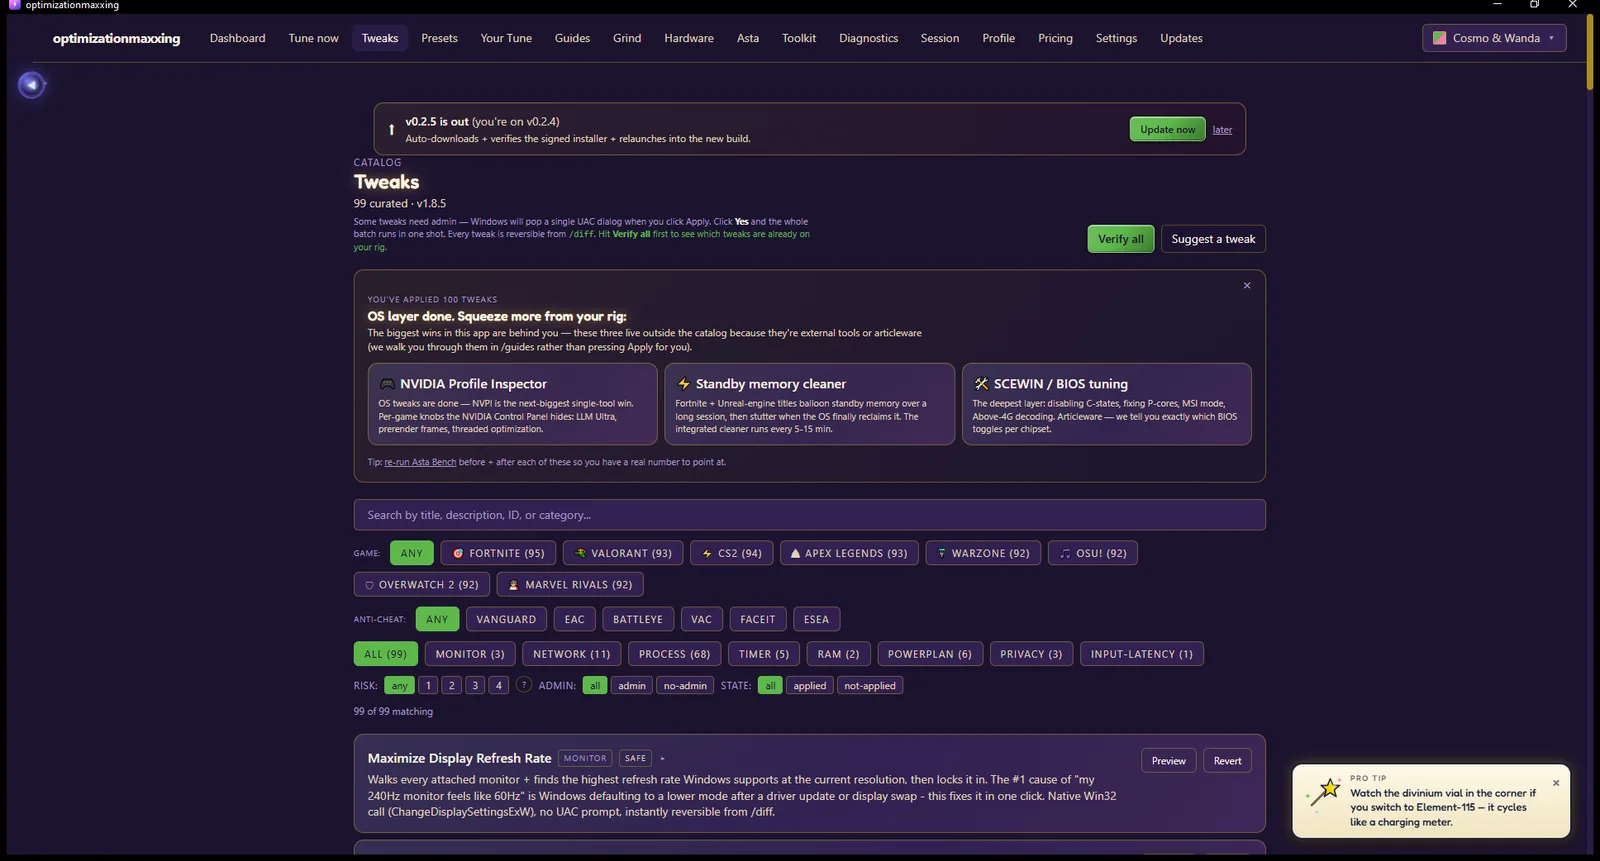Go to the Your Tune tab

[506, 38]
